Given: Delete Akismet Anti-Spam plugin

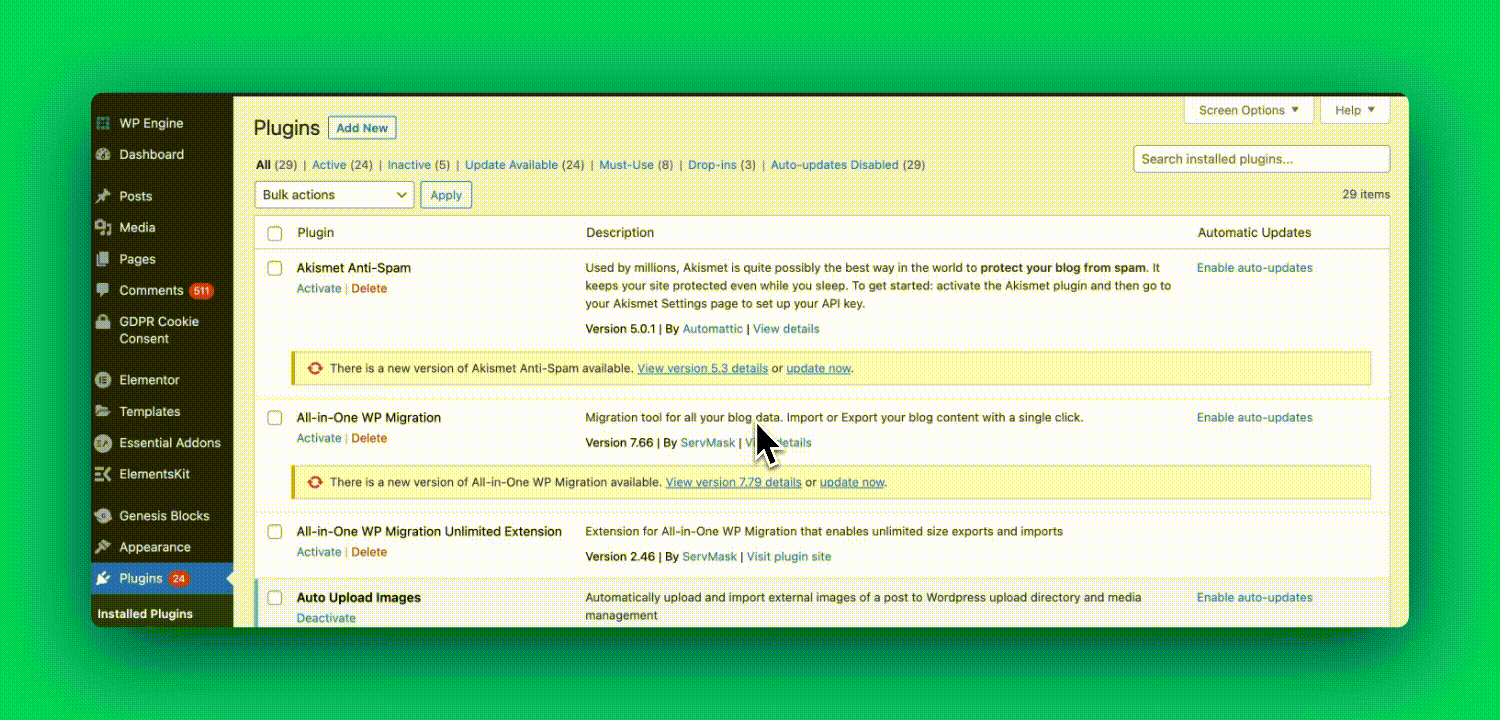Looking at the screenshot, I should pyautogui.click(x=369, y=289).
